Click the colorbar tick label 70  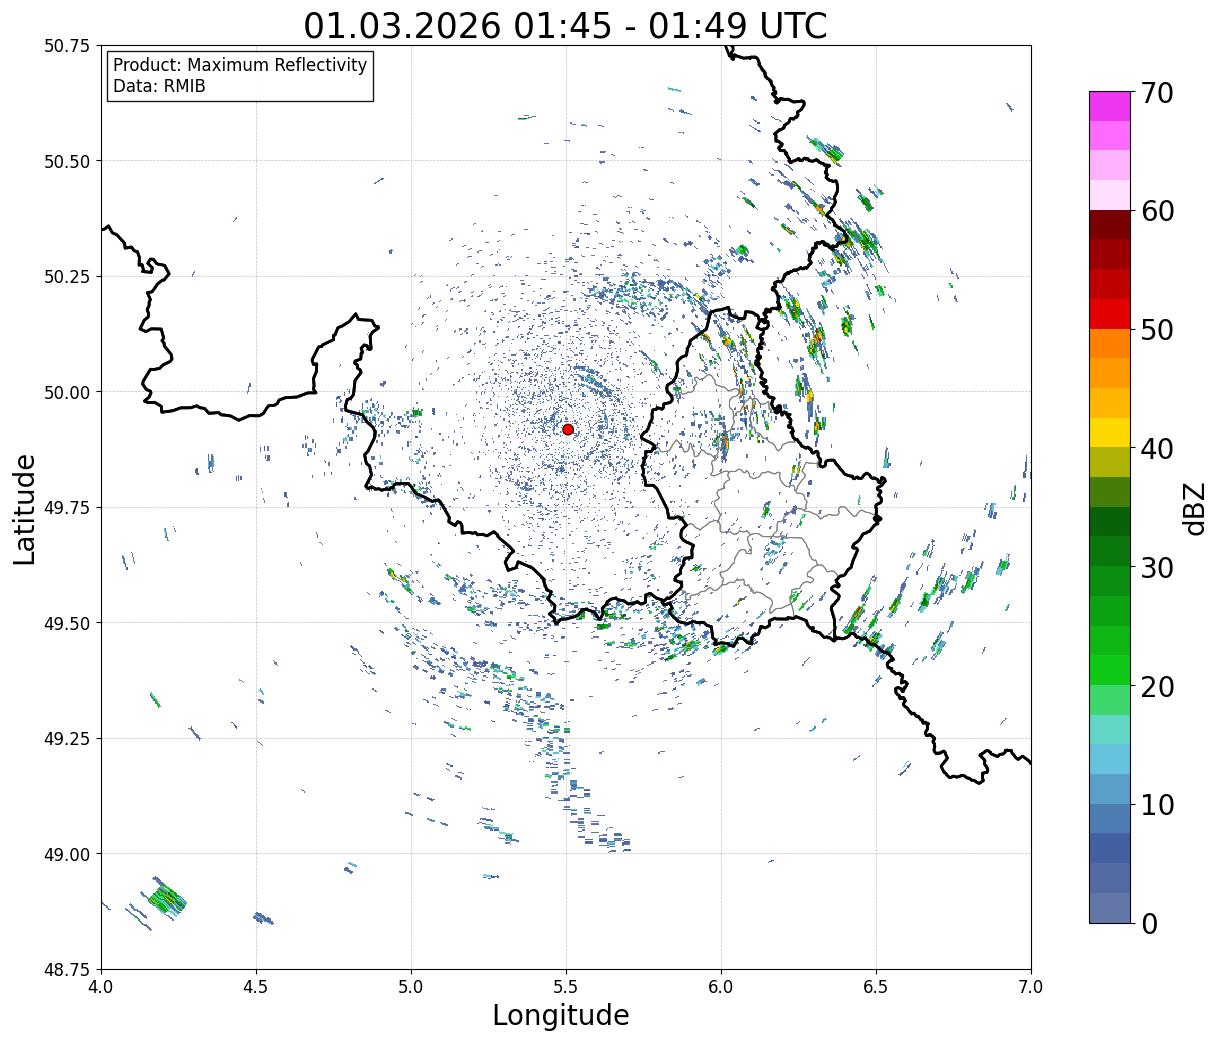tap(1156, 93)
